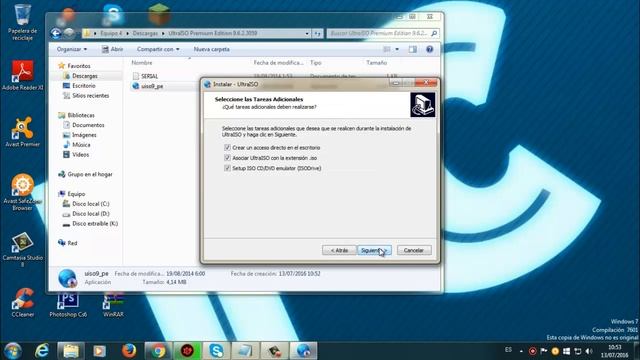This screenshot has width=640, height=360.
Task: Open Sitios recientes in the sidebar
Action: [91, 96]
